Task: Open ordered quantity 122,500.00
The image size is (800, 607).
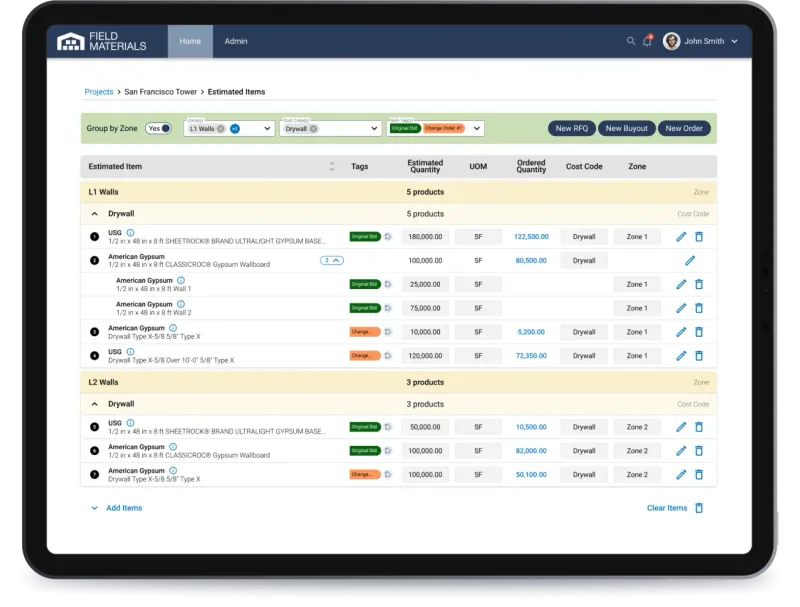Action: (531, 237)
